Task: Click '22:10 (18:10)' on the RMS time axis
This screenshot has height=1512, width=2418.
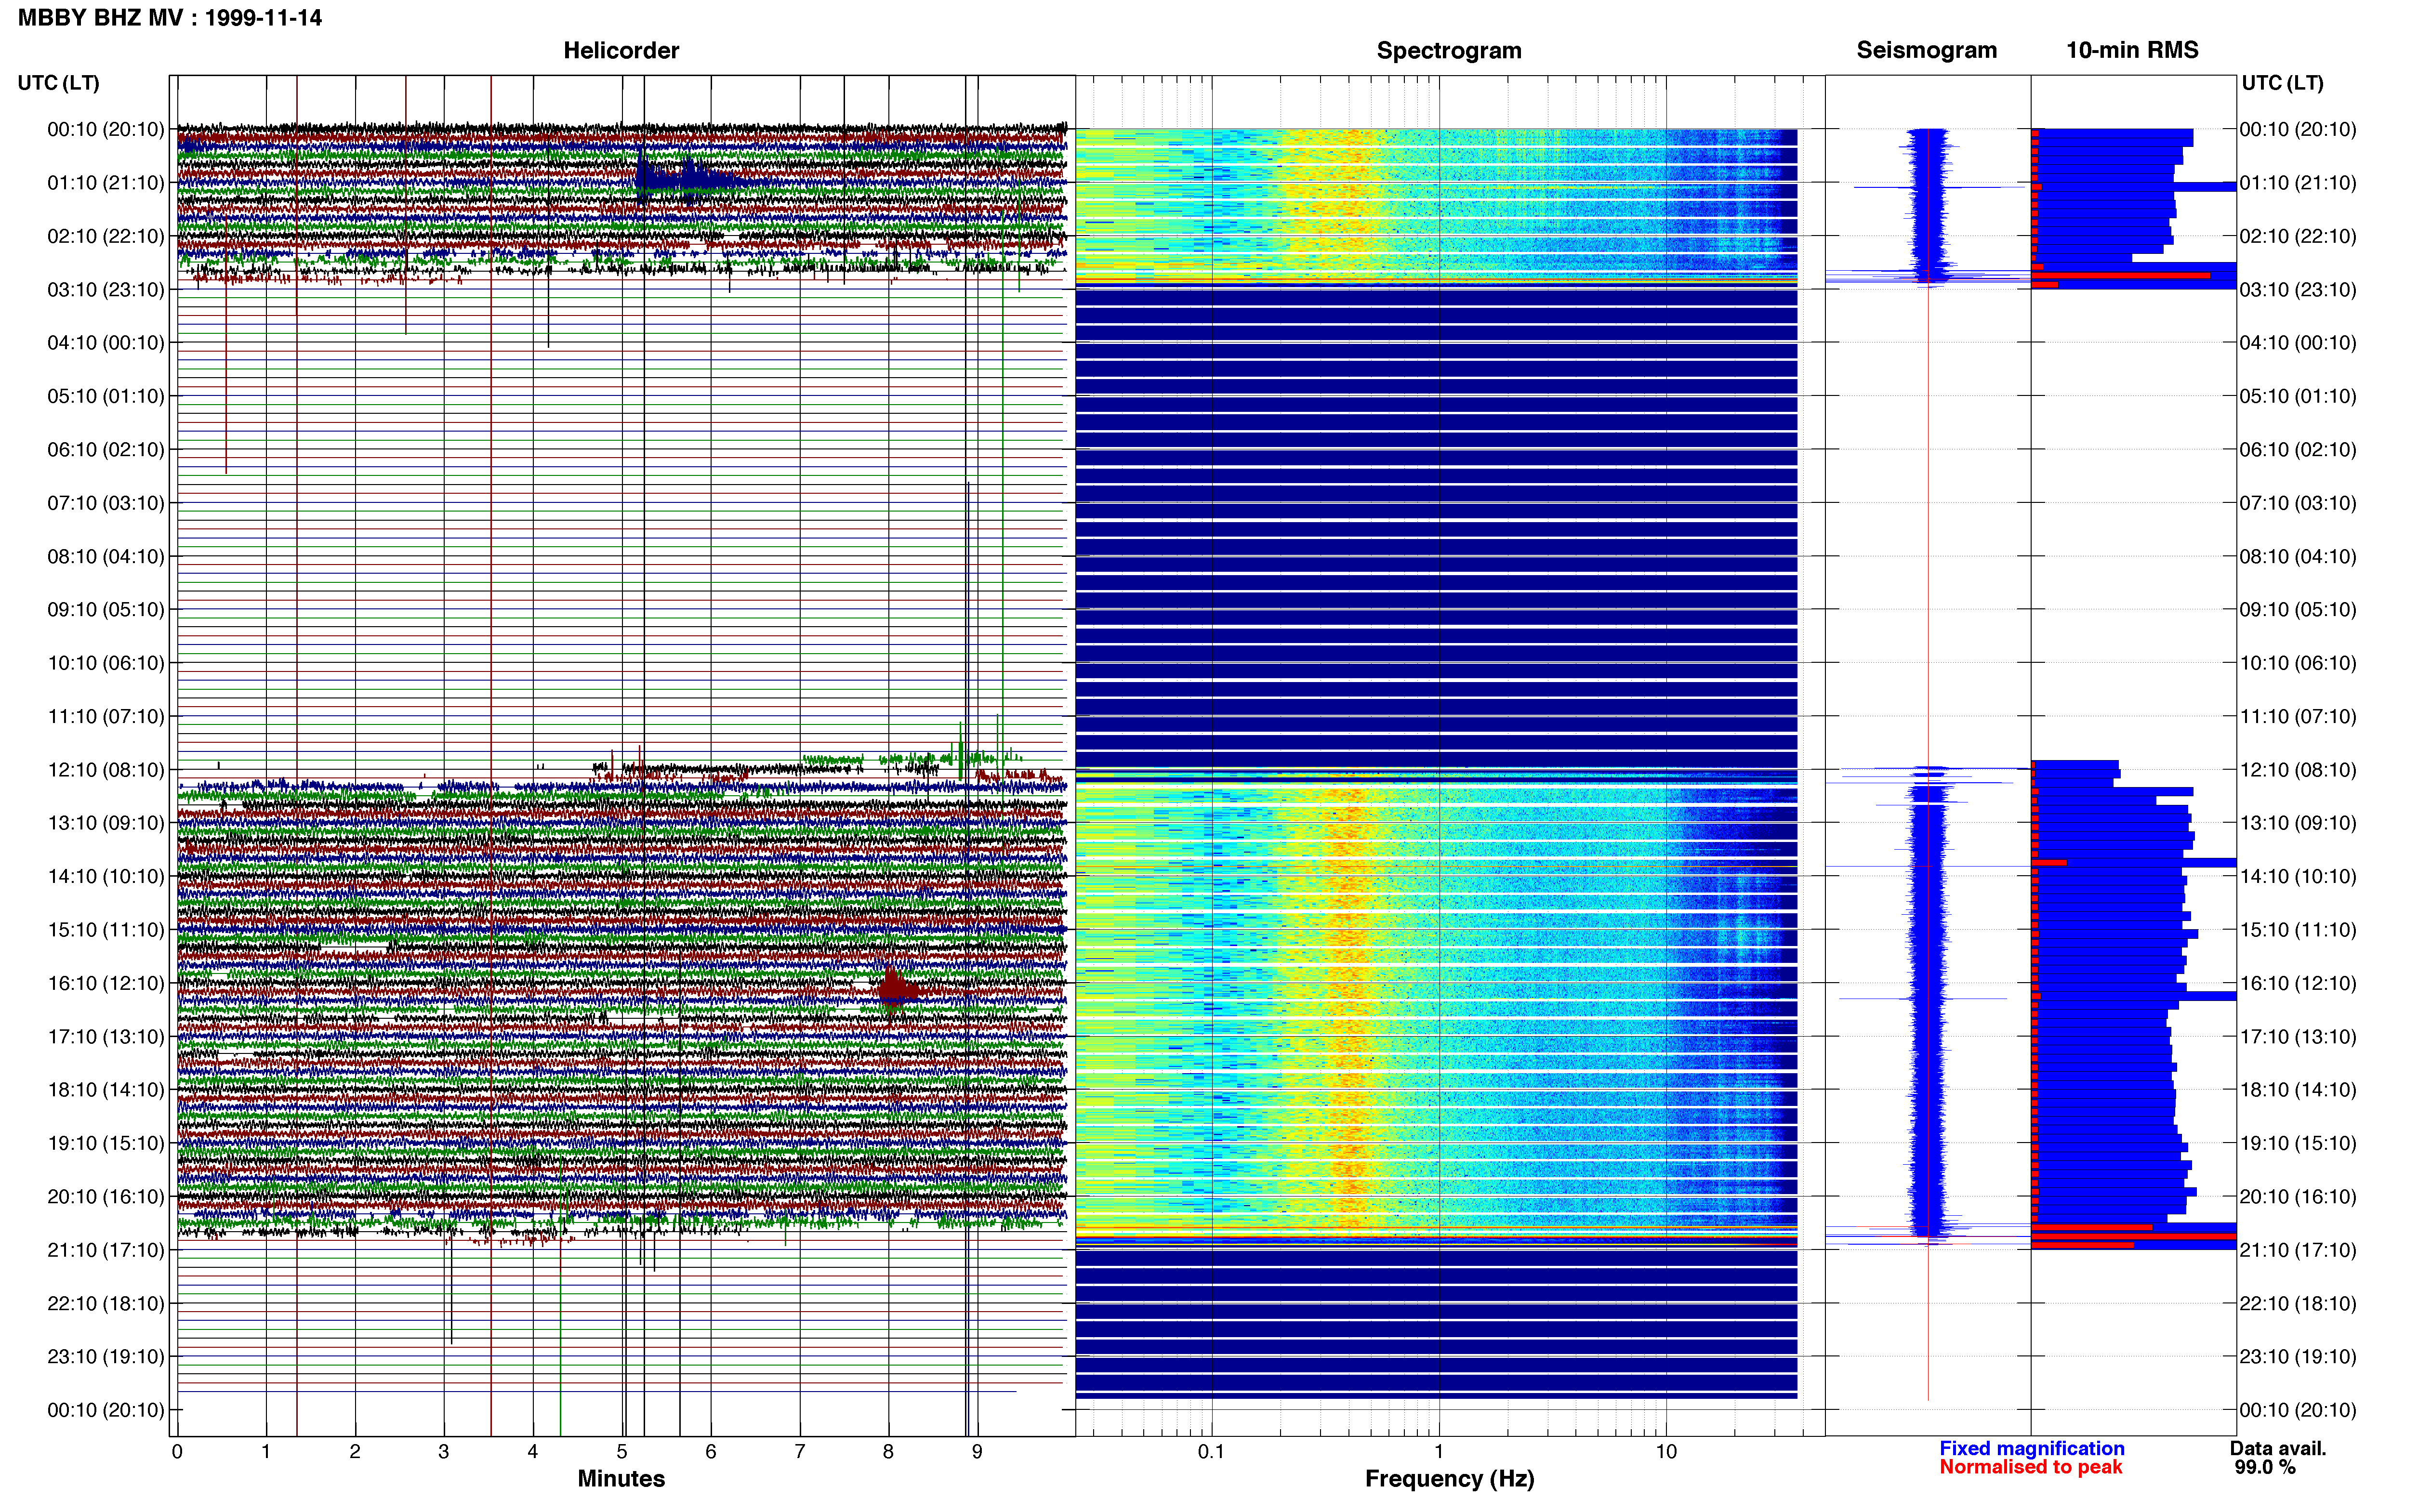Action: [2298, 1303]
